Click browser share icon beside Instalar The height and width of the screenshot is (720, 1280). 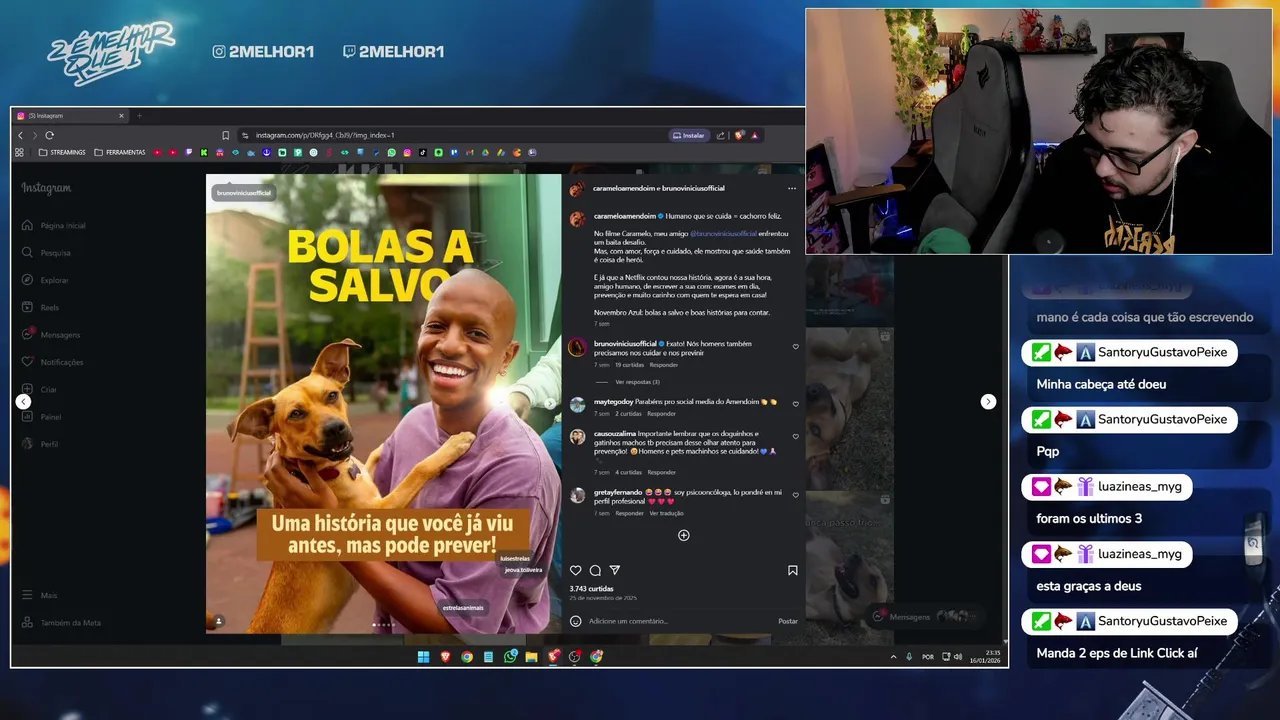click(x=720, y=135)
